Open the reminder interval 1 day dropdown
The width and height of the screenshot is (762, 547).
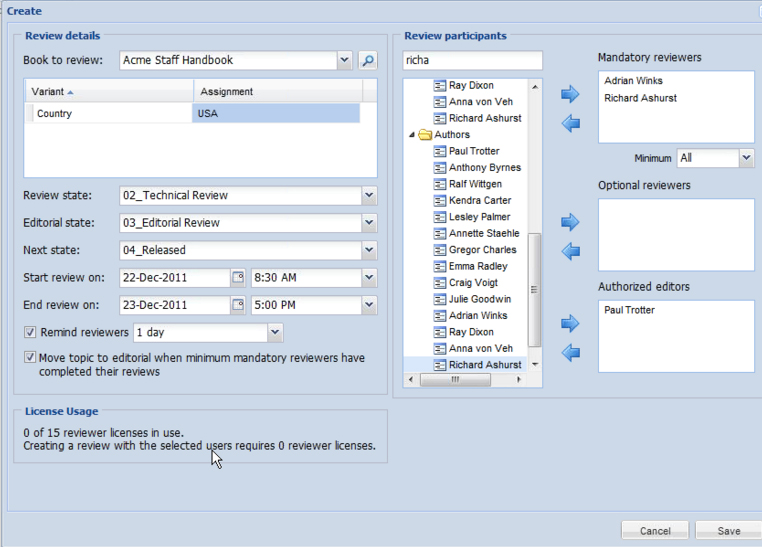(x=275, y=332)
